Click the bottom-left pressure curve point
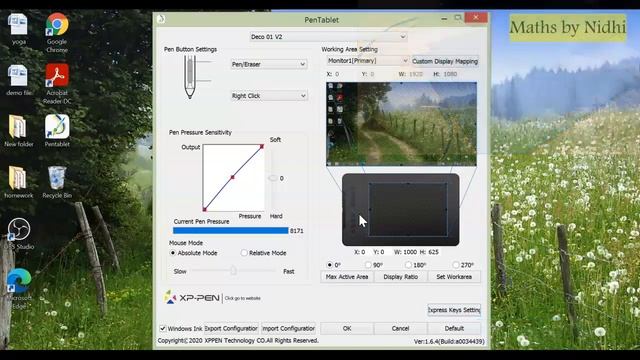The height and width of the screenshot is (360, 640). point(204,209)
